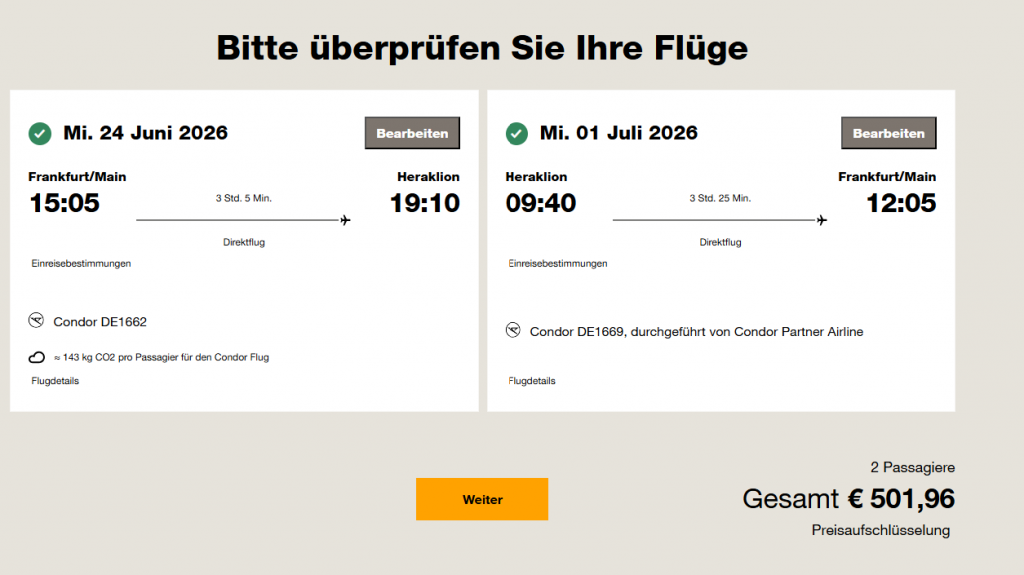
Task: Click the CO2 cloud icon
Action: 37,357
